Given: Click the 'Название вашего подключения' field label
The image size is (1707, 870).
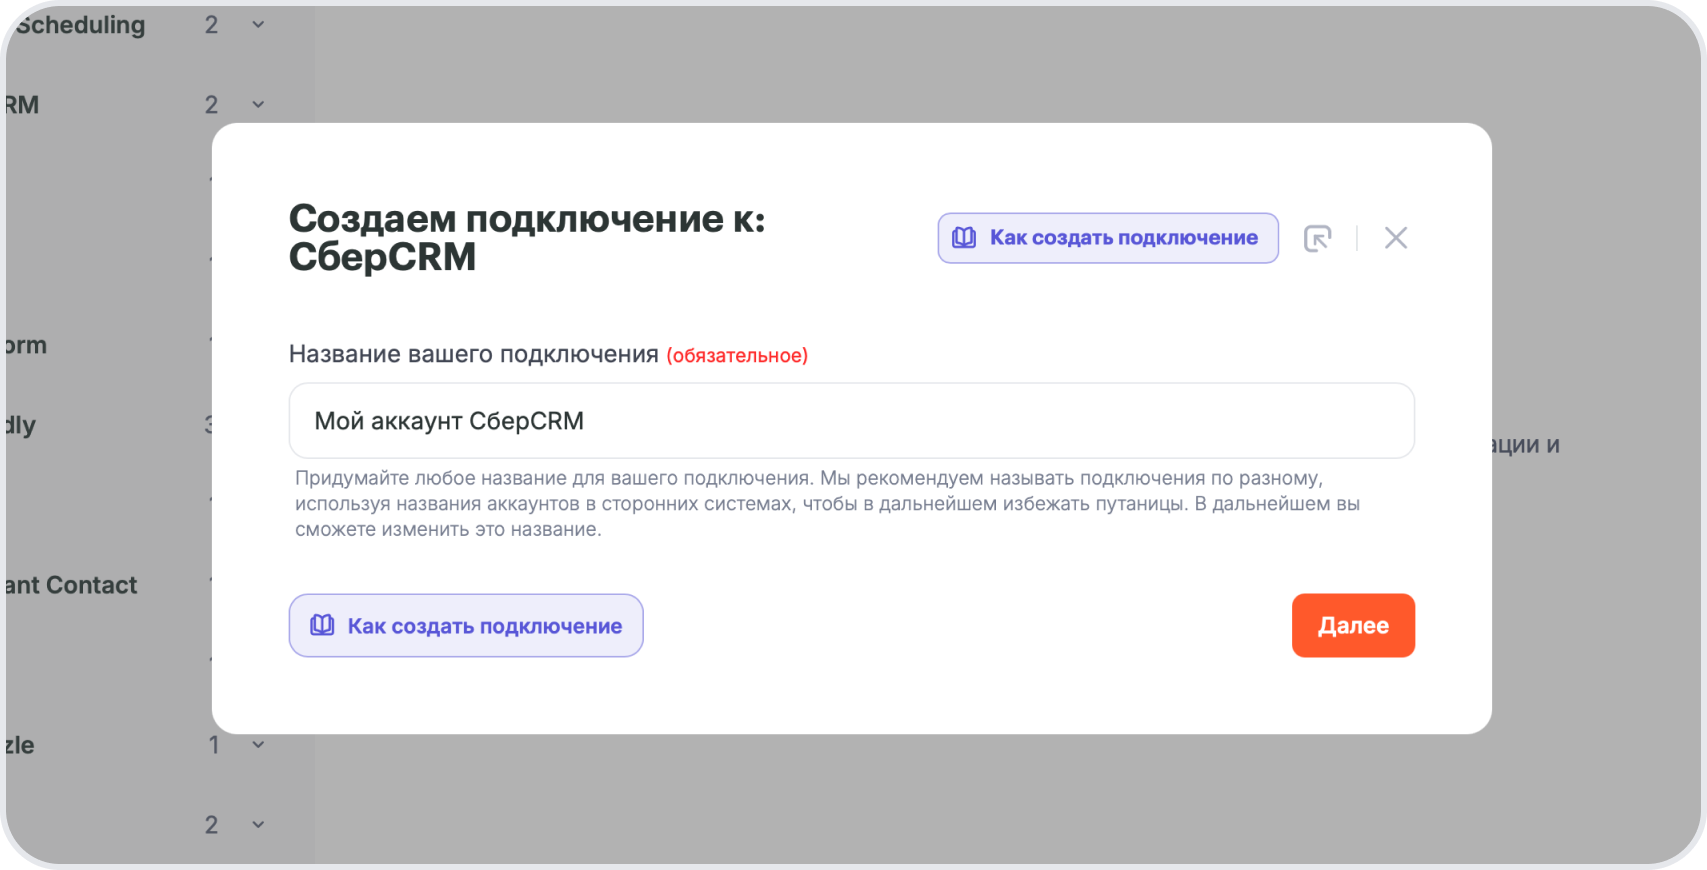Looking at the screenshot, I should tap(473, 354).
